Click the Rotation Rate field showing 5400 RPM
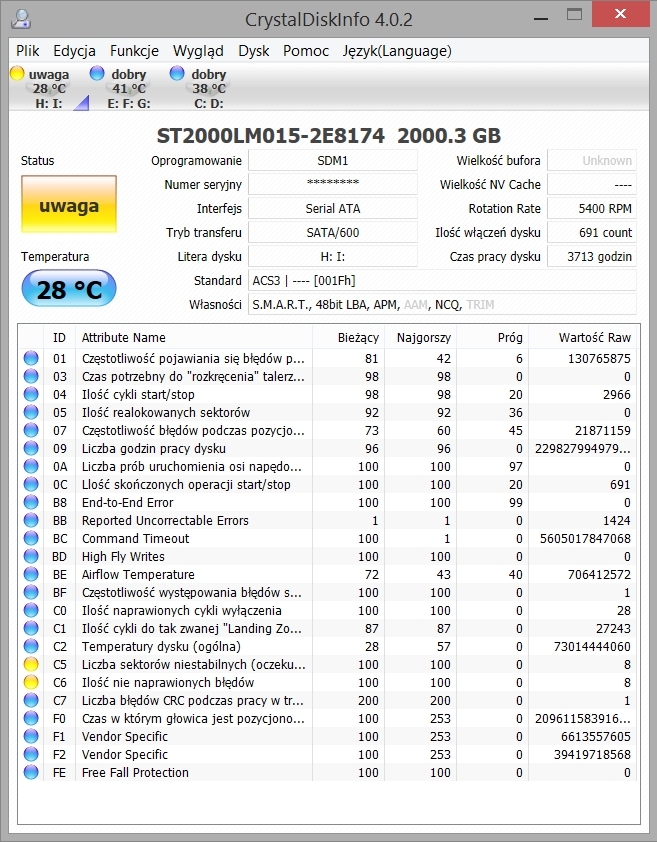Screen dimensions: 657x842 [x=592, y=208]
